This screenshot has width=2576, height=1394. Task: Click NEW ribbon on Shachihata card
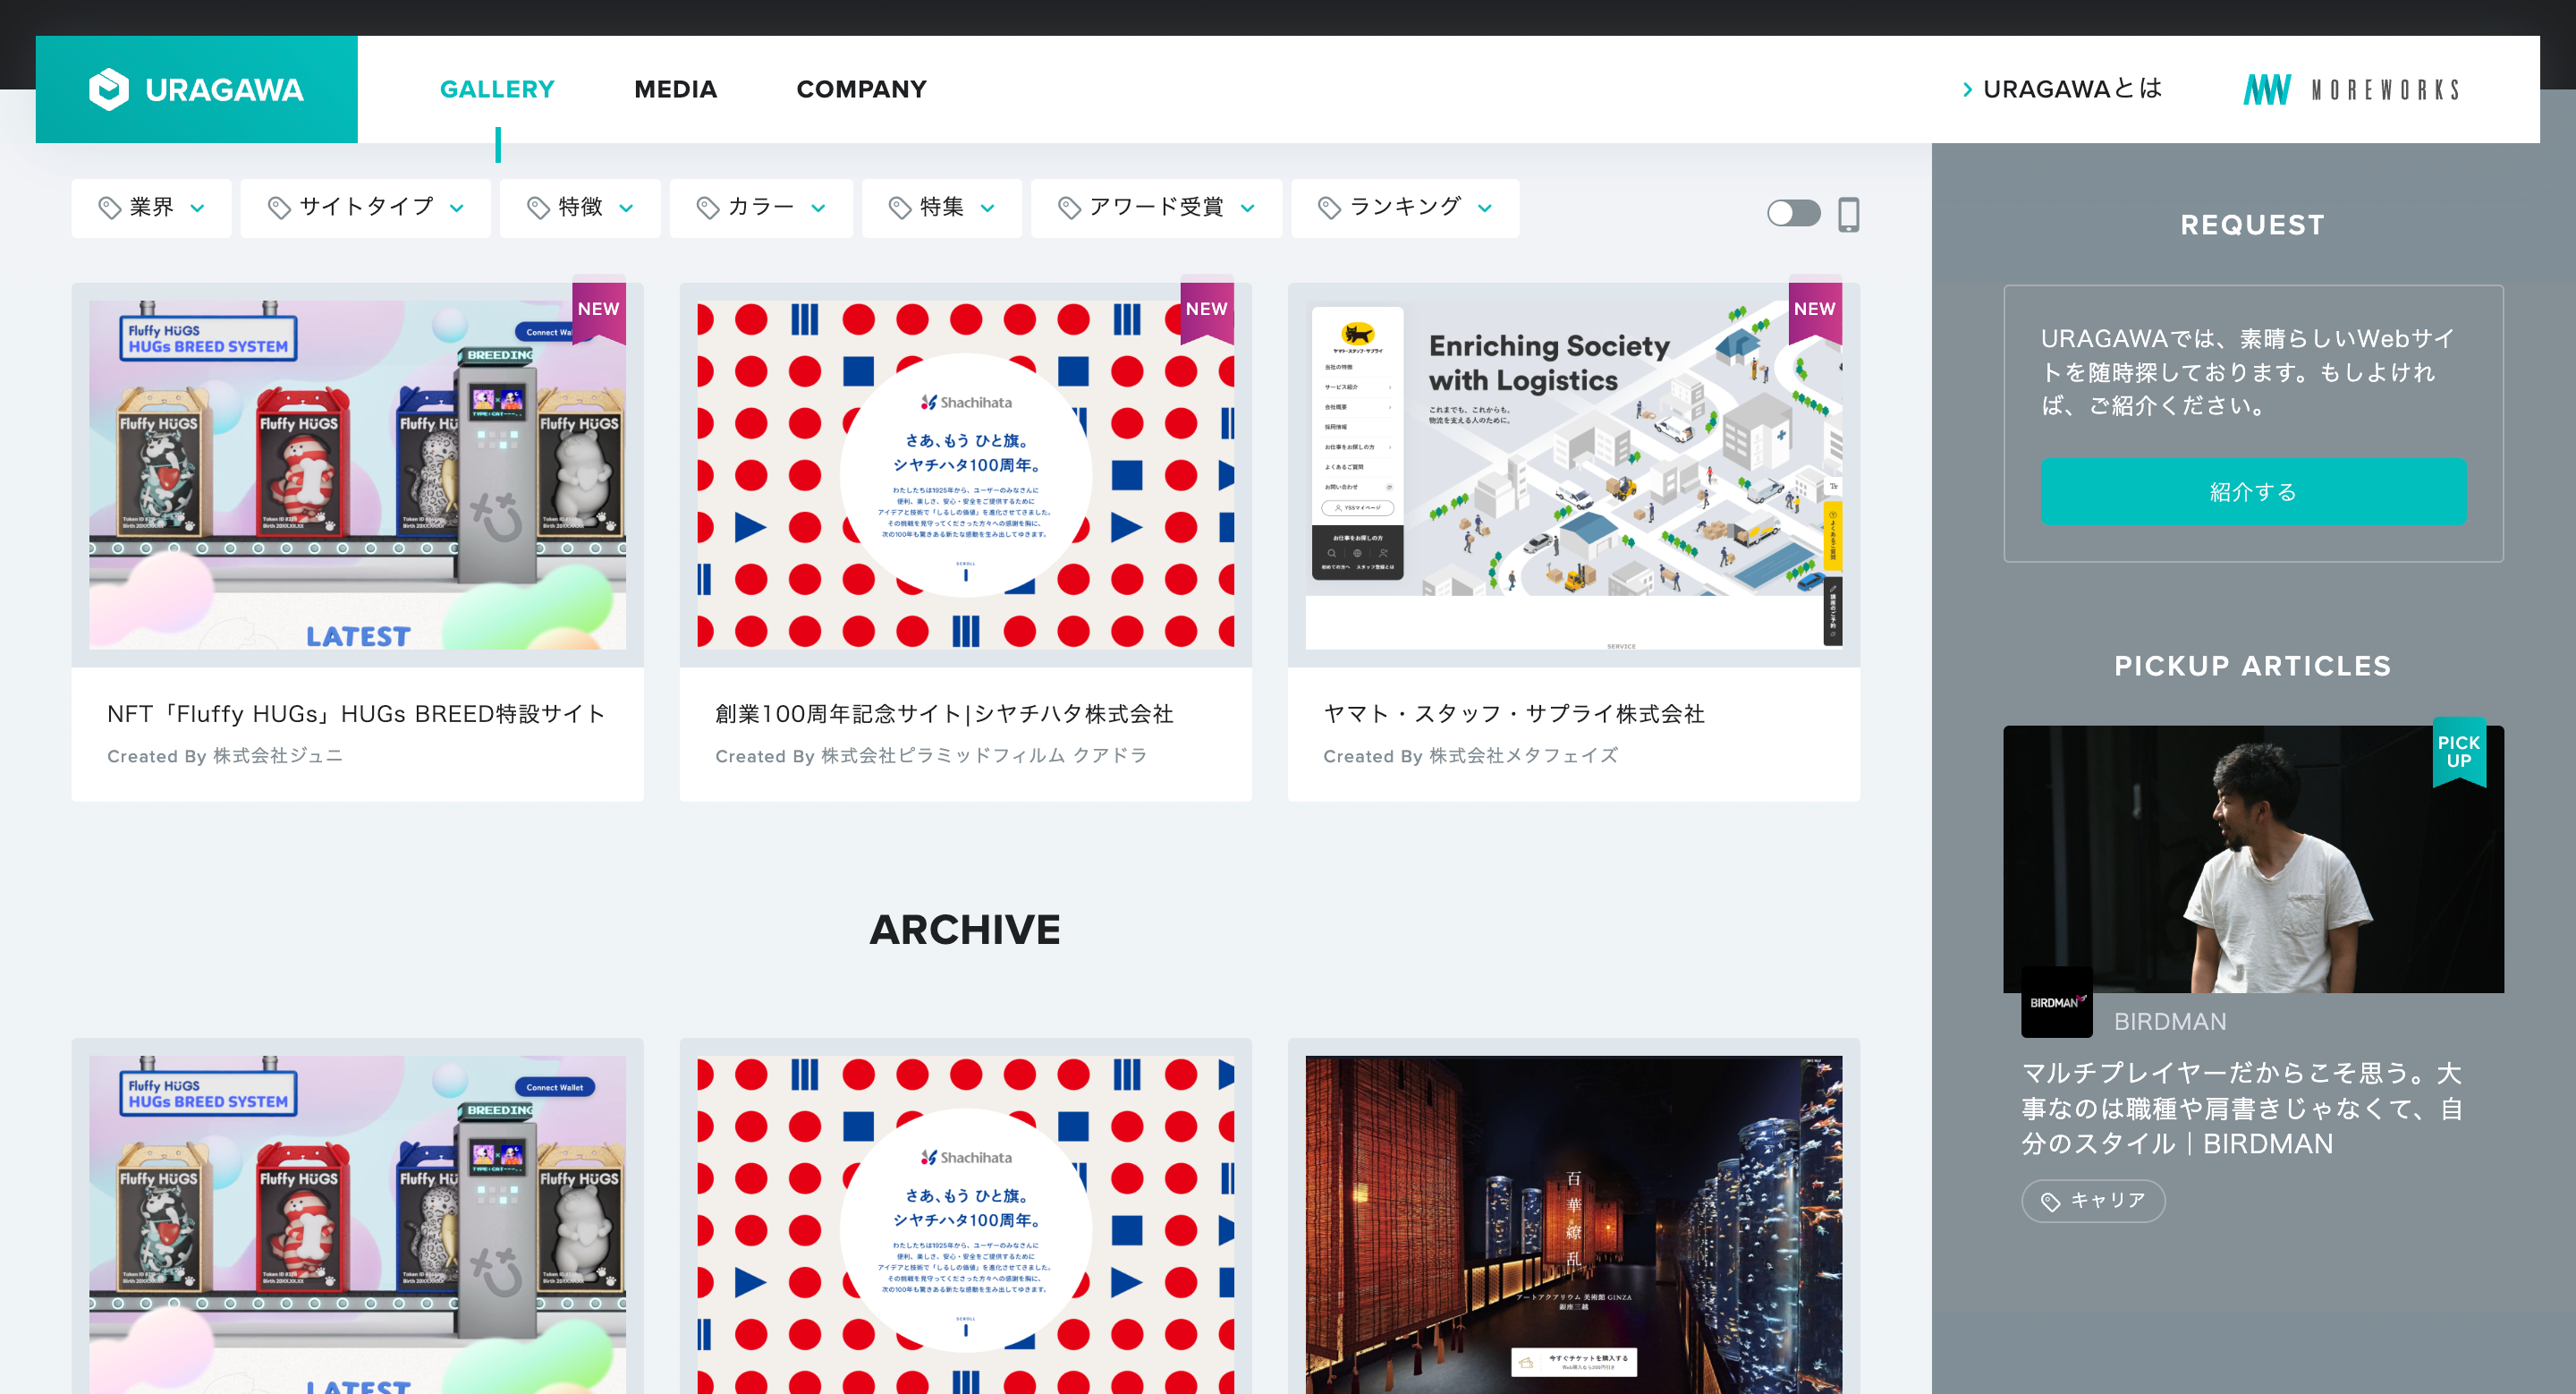tap(1207, 309)
